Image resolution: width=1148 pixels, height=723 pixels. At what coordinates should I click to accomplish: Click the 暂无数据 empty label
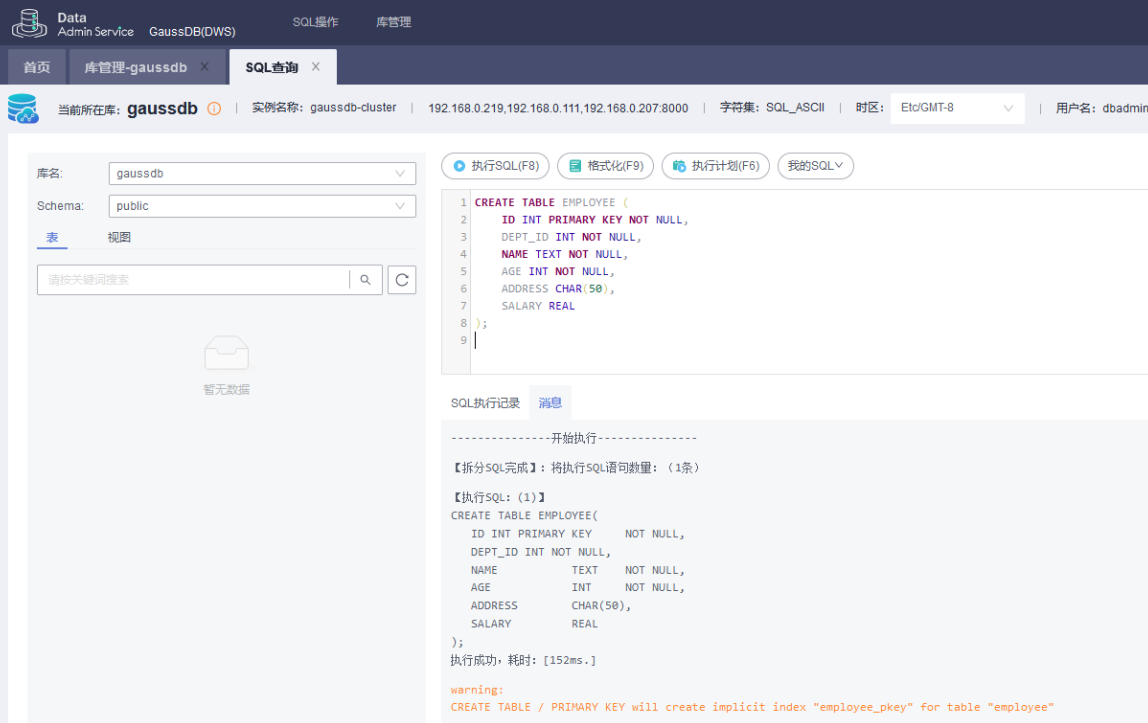coord(226,389)
